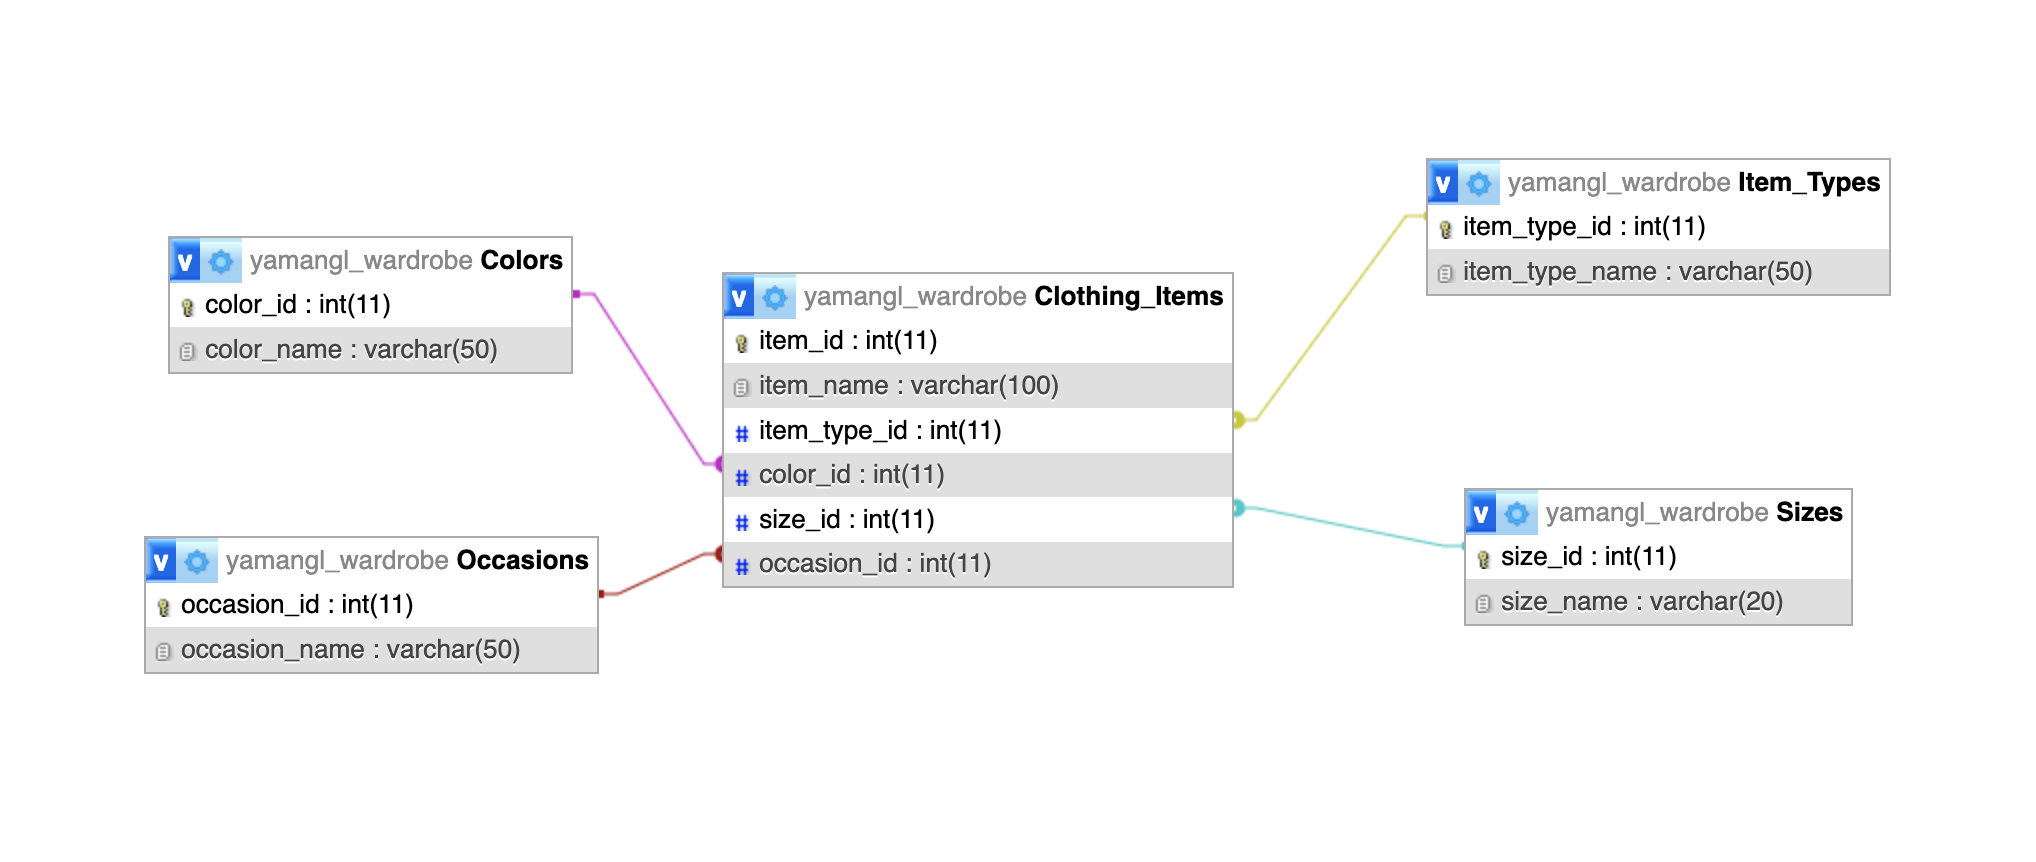Click the key icon beside item_id

(741, 343)
